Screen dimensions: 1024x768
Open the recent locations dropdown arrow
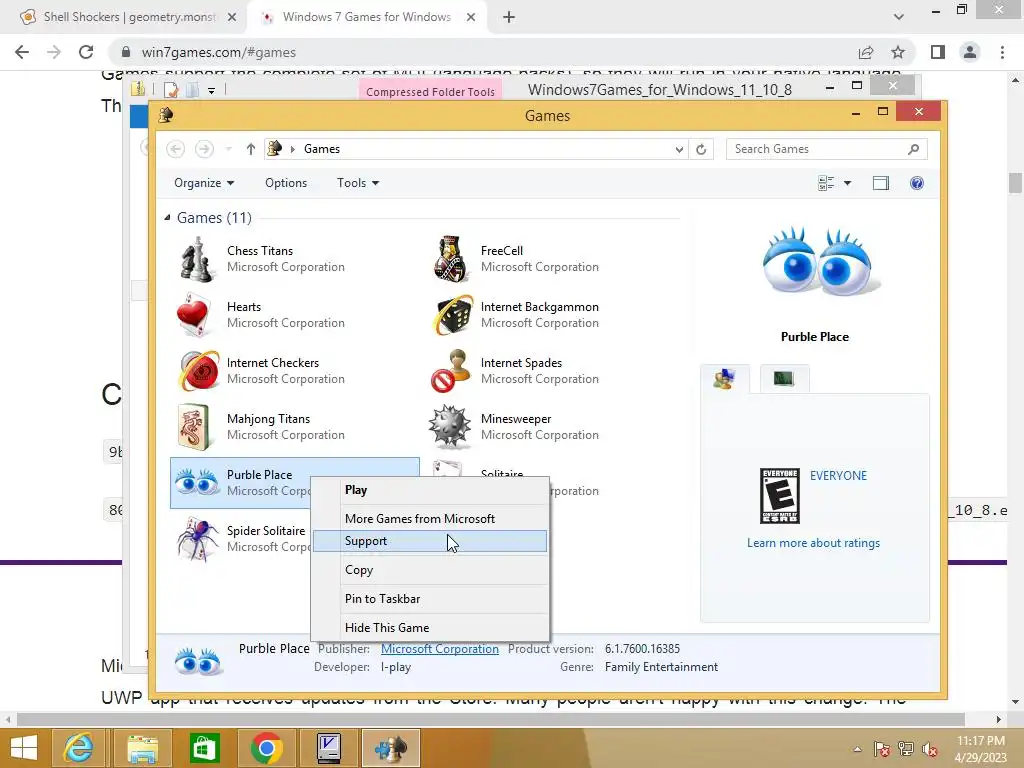(x=229, y=150)
